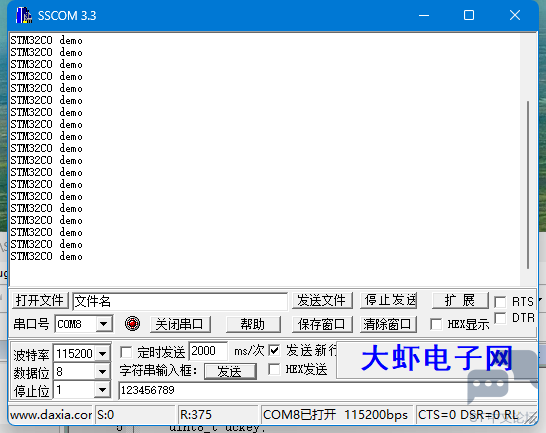546x433 pixels.
Task: Click the 帮助 button
Action: coord(253,324)
